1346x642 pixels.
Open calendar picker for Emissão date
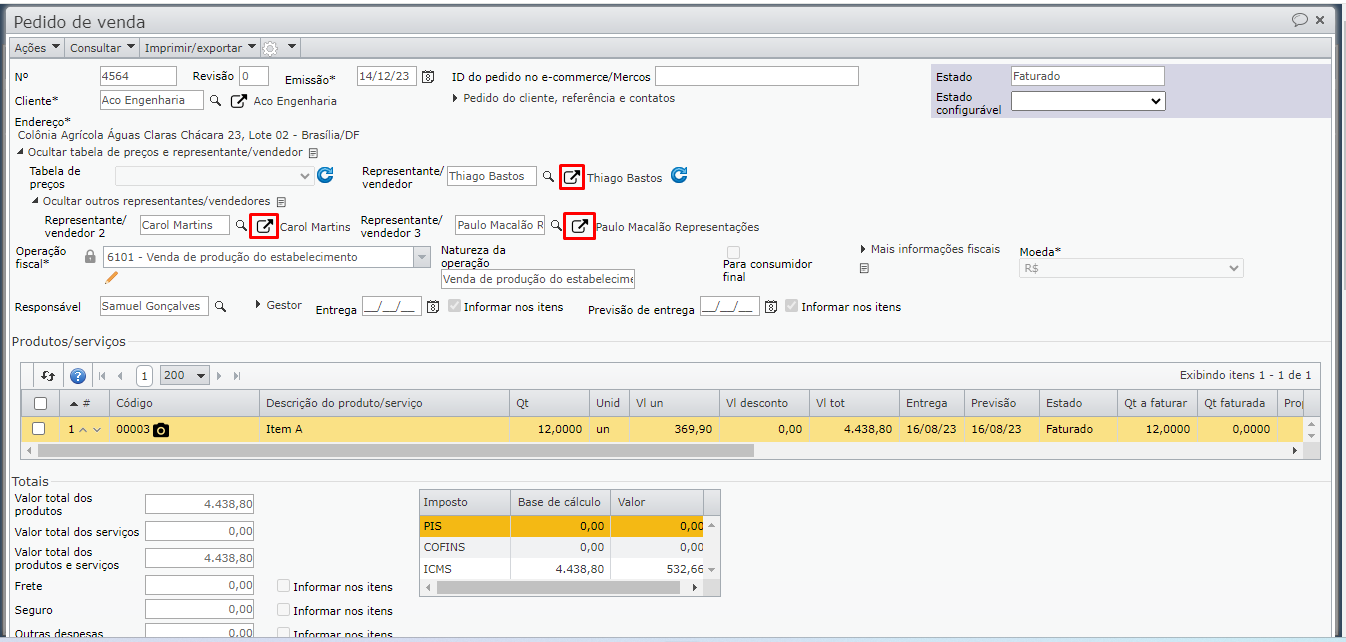428,77
